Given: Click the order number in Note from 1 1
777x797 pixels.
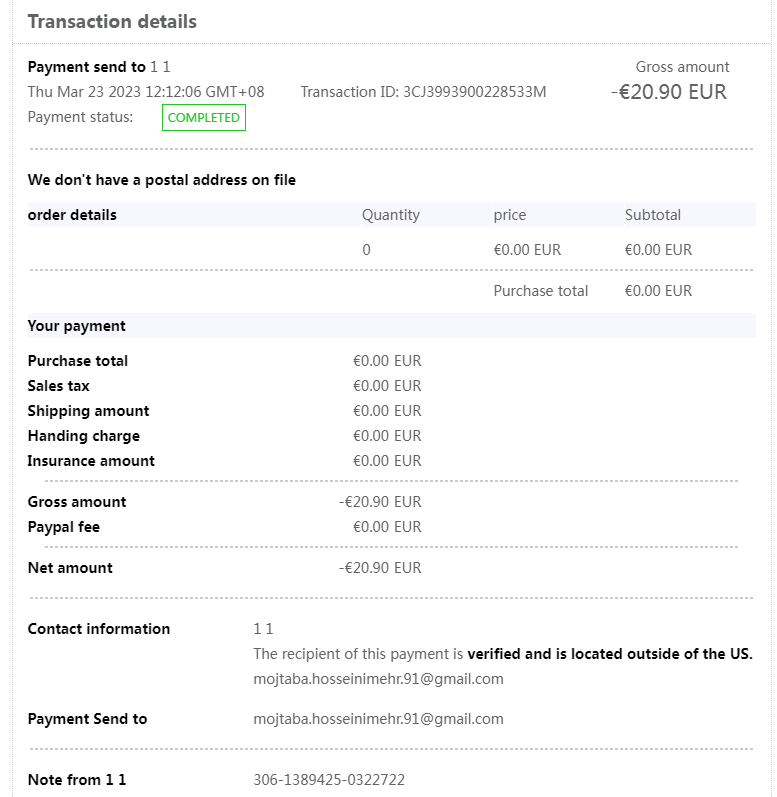Looking at the screenshot, I should pos(329,780).
